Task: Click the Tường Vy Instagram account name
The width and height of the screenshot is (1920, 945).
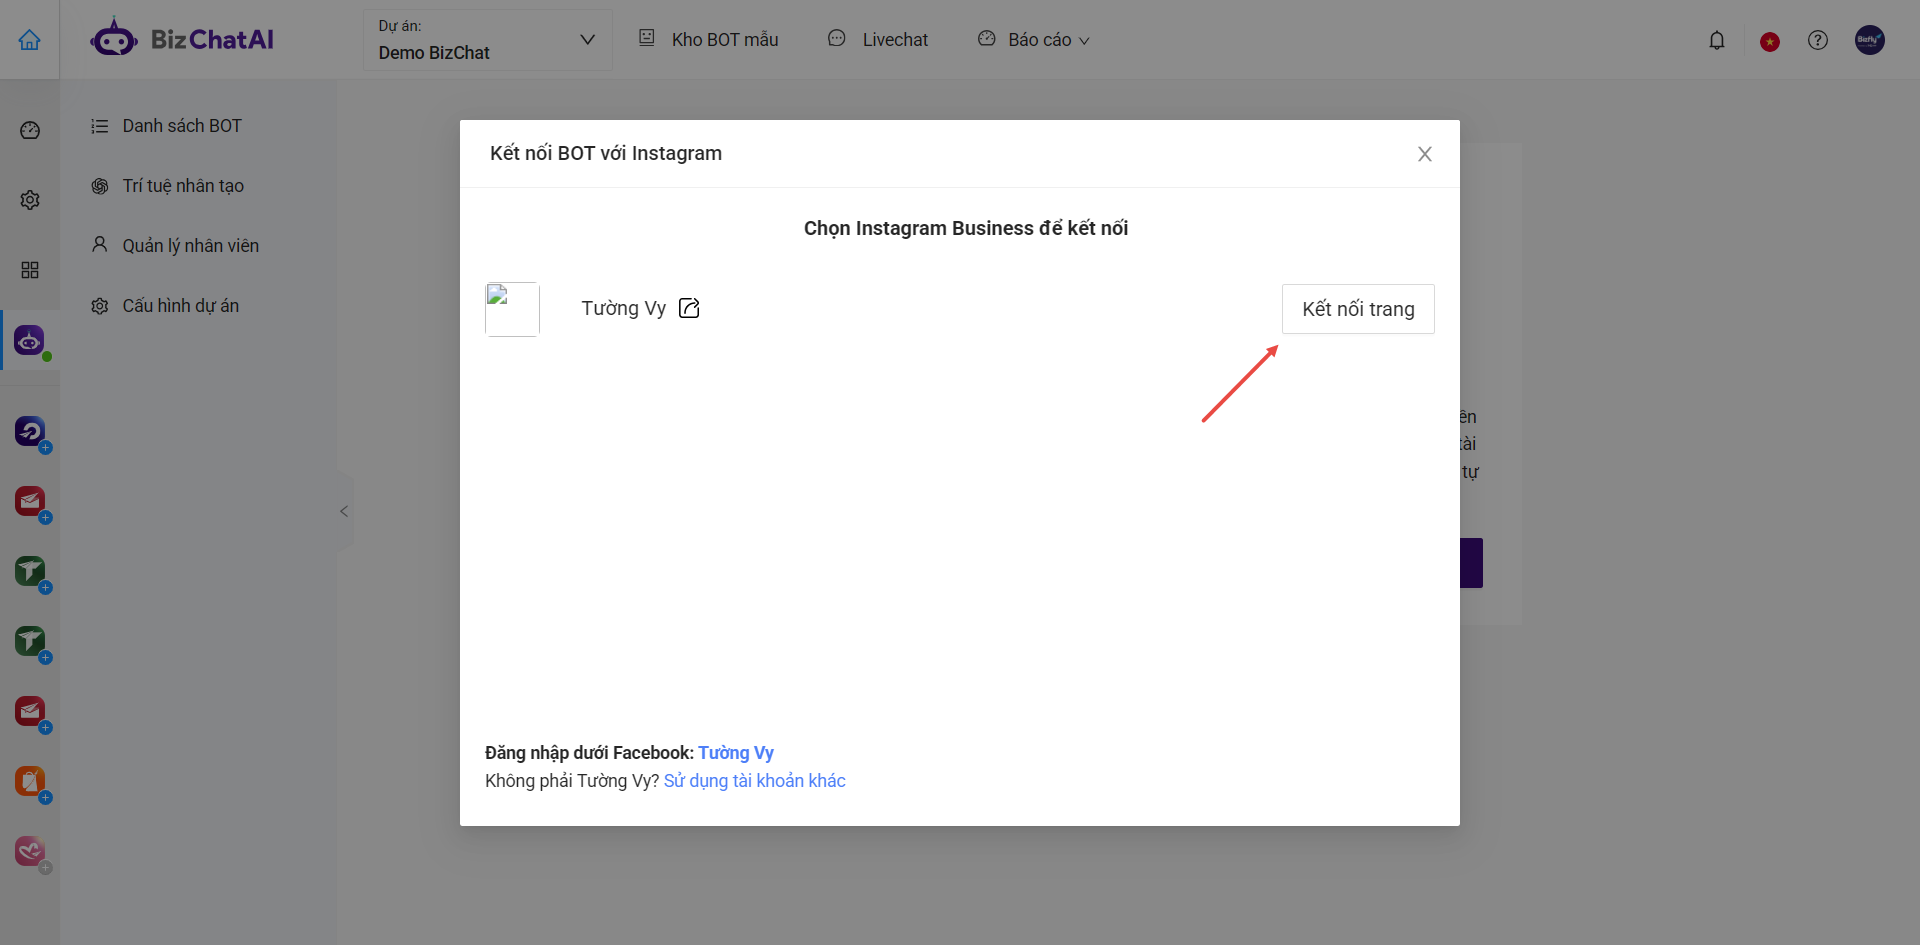Action: [x=624, y=308]
